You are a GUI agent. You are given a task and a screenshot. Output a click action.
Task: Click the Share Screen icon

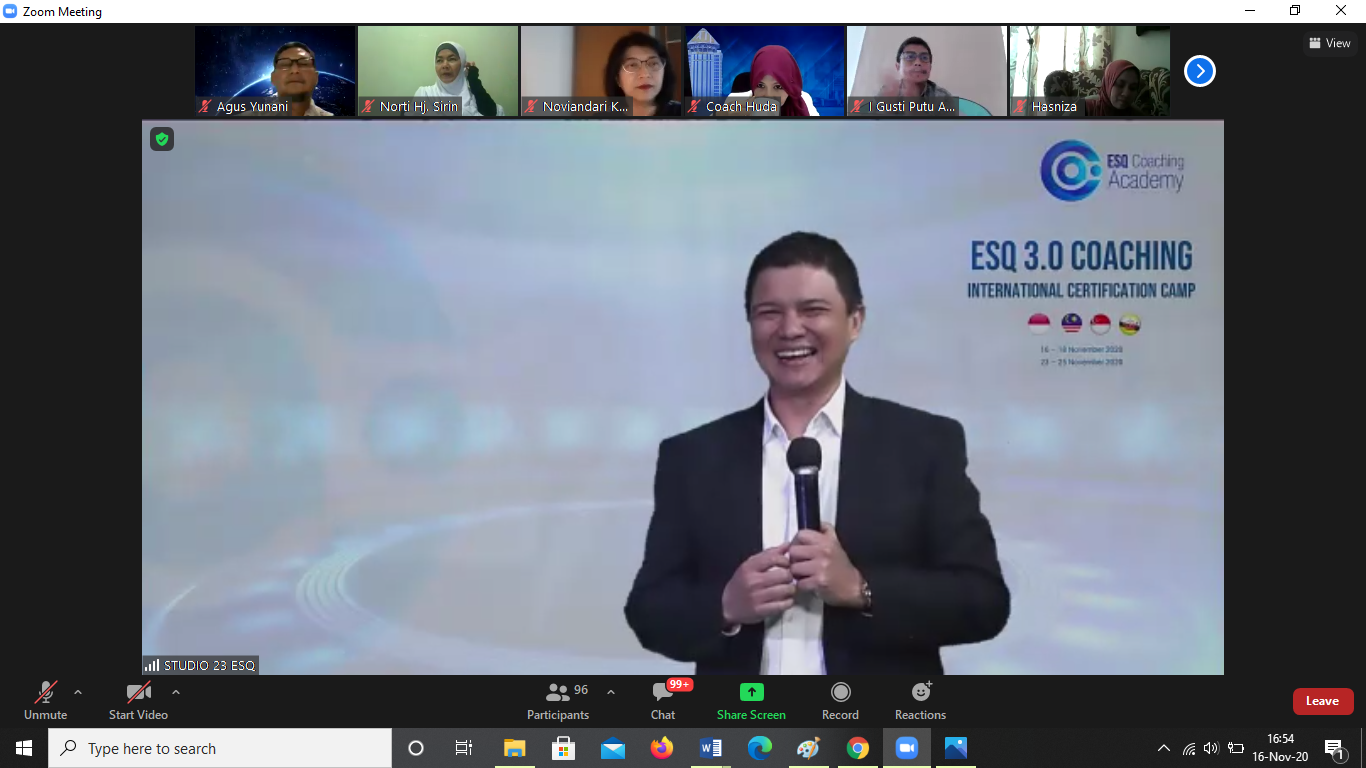(x=751, y=692)
